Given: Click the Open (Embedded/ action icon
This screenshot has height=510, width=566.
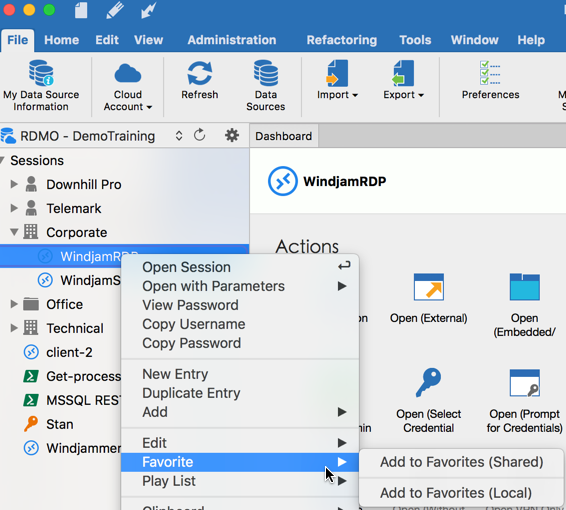Looking at the screenshot, I should tap(524, 287).
